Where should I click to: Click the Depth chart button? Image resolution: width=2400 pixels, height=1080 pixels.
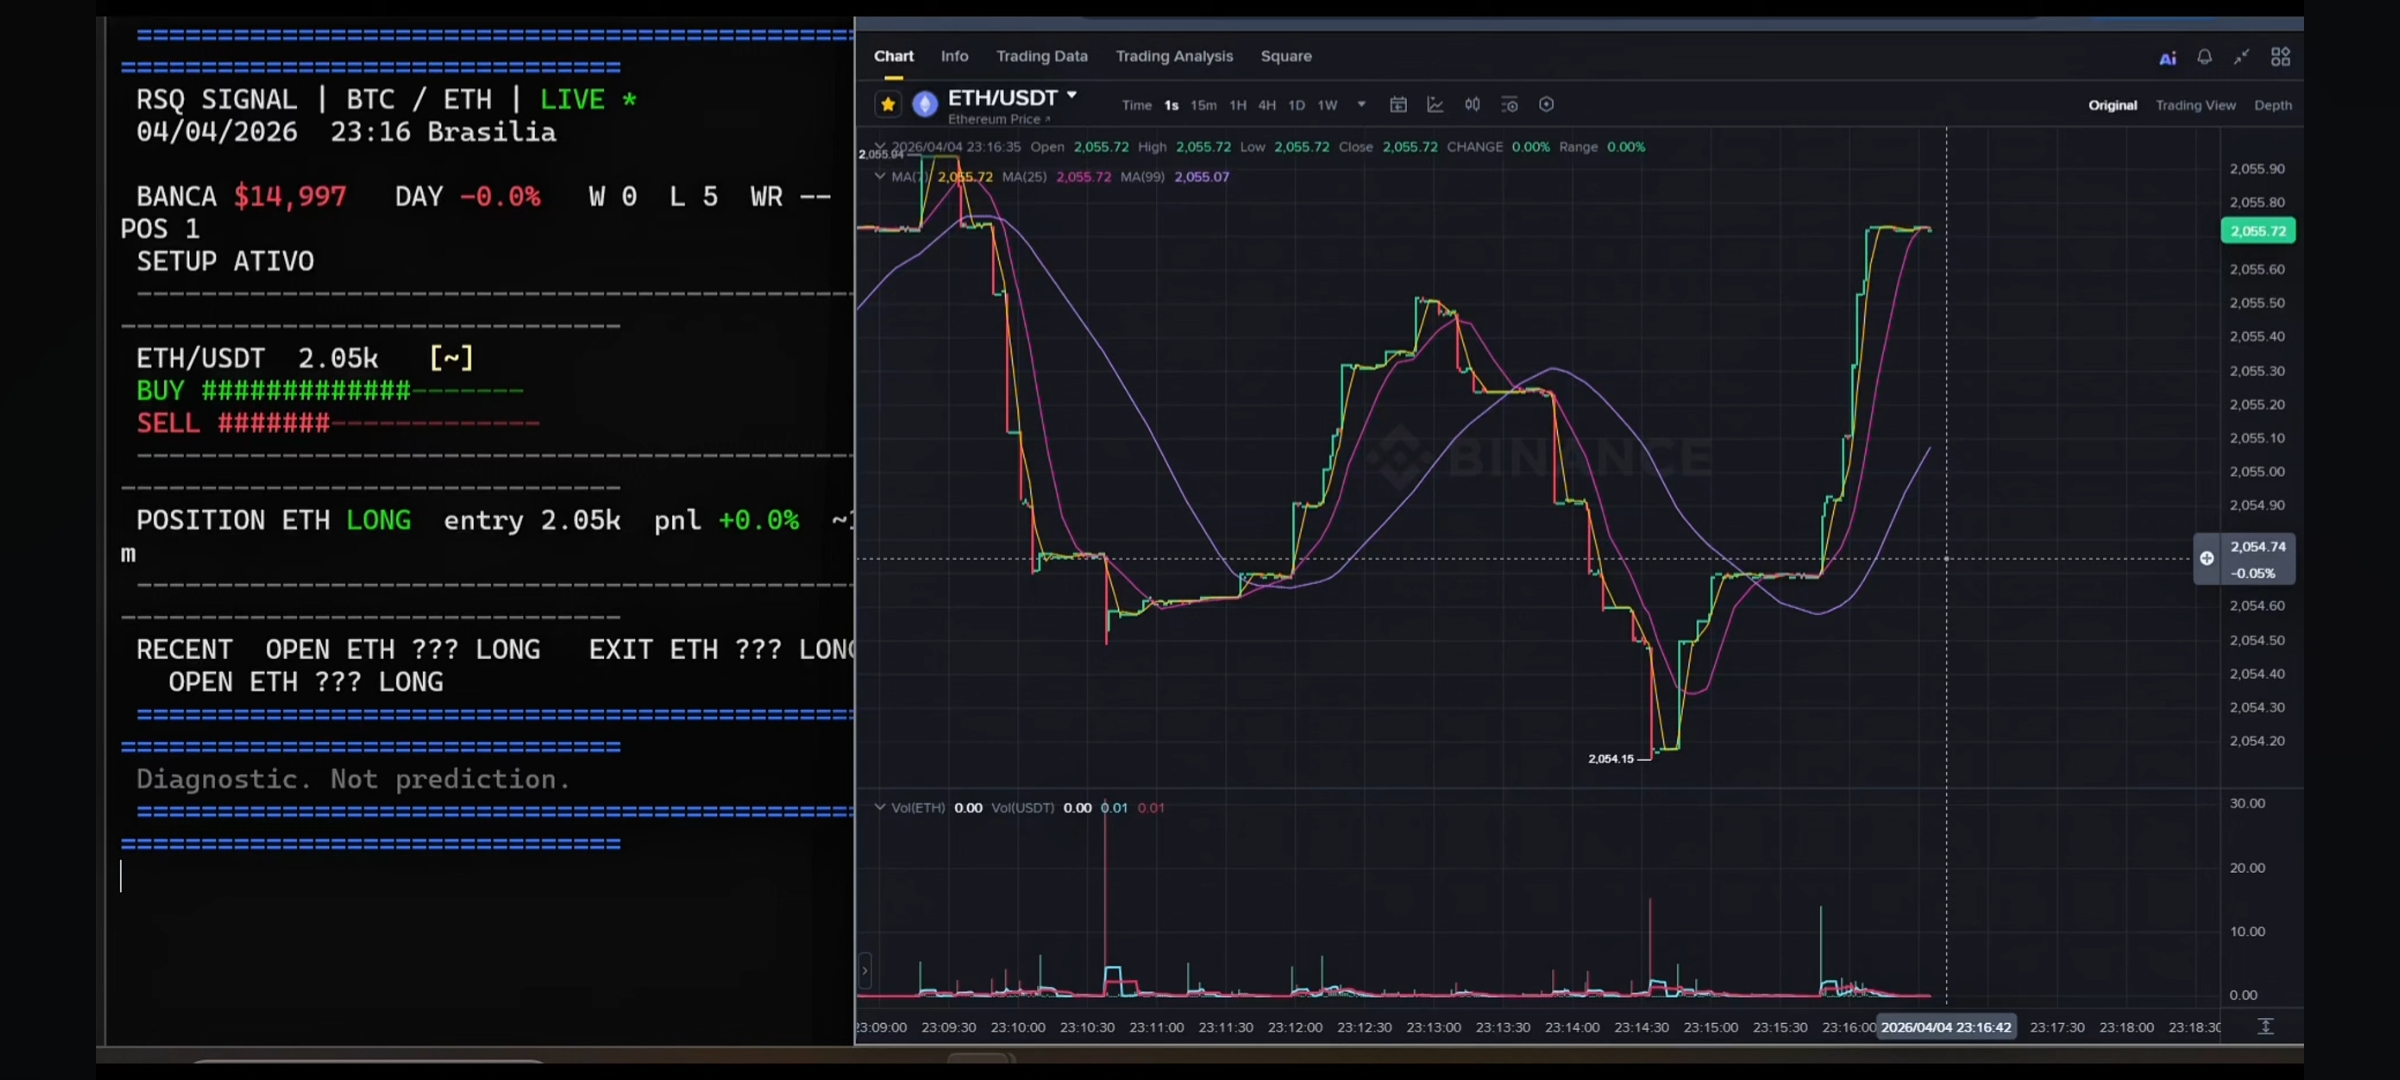(2272, 105)
